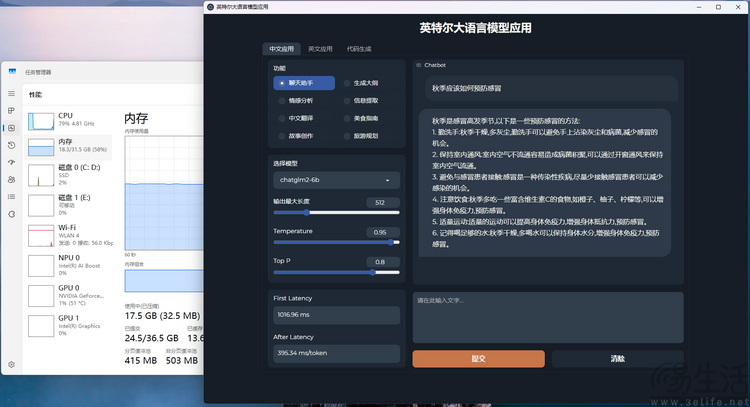Click the 24.5/36.5 GB committed value

[x=152, y=338]
